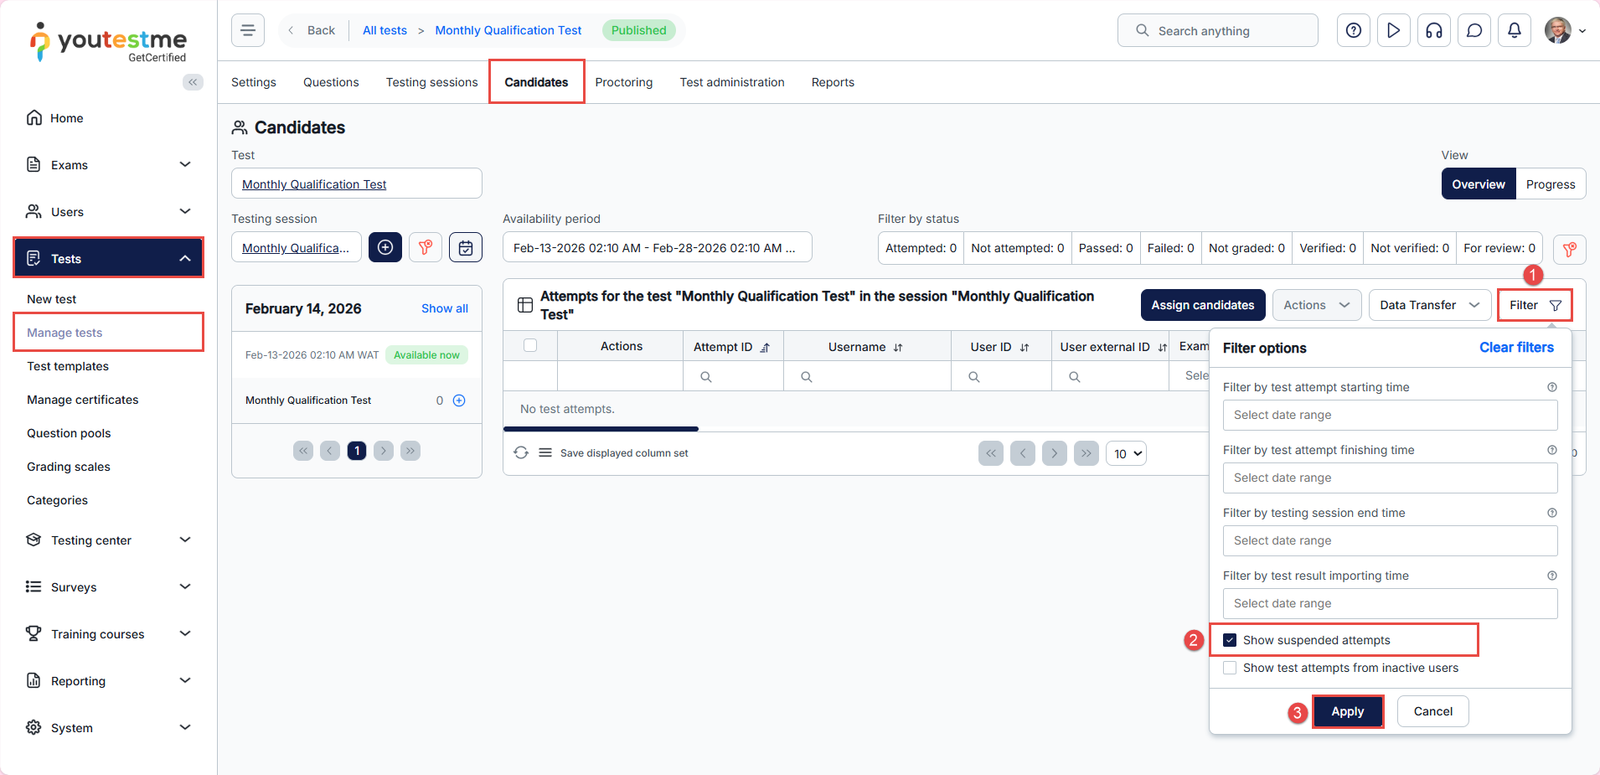
Task: Uncheck Show suspended attempts checkbox
Action: pyautogui.click(x=1230, y=640)
